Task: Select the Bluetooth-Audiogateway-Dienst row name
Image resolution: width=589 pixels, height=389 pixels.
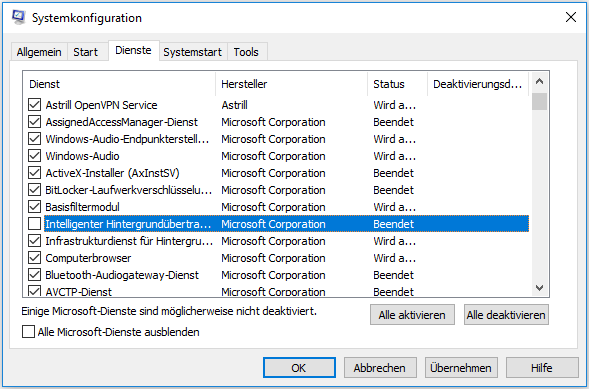Action: click(122, 275)
